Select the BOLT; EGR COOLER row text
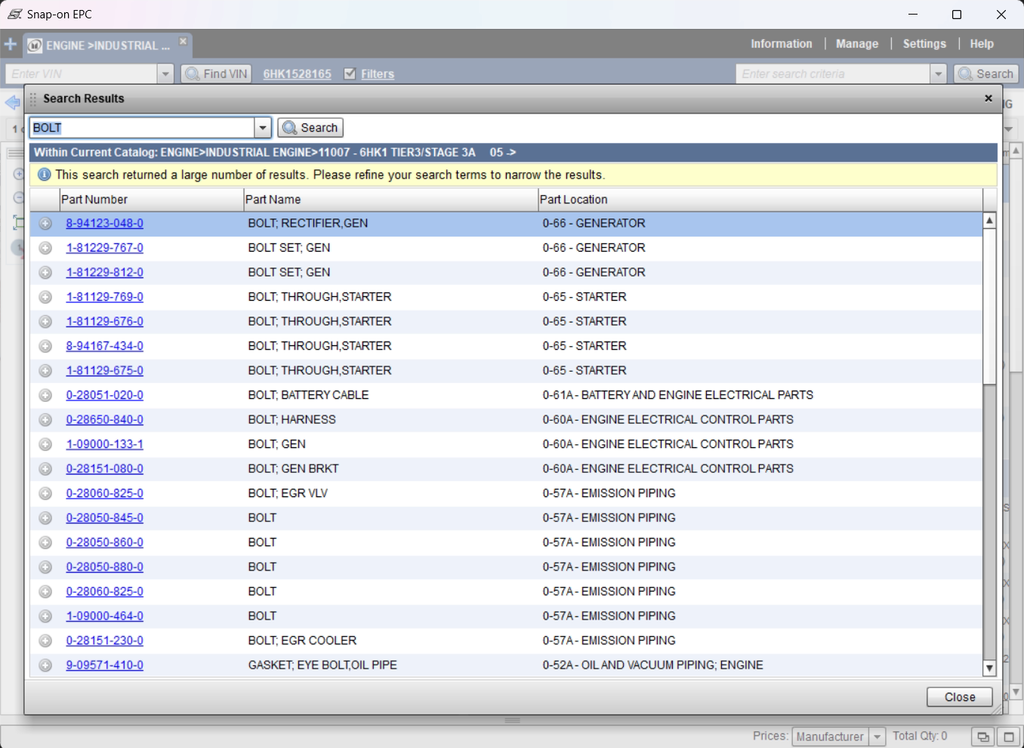The width and height of the screenshot is (1024, 748). [302, 641]
